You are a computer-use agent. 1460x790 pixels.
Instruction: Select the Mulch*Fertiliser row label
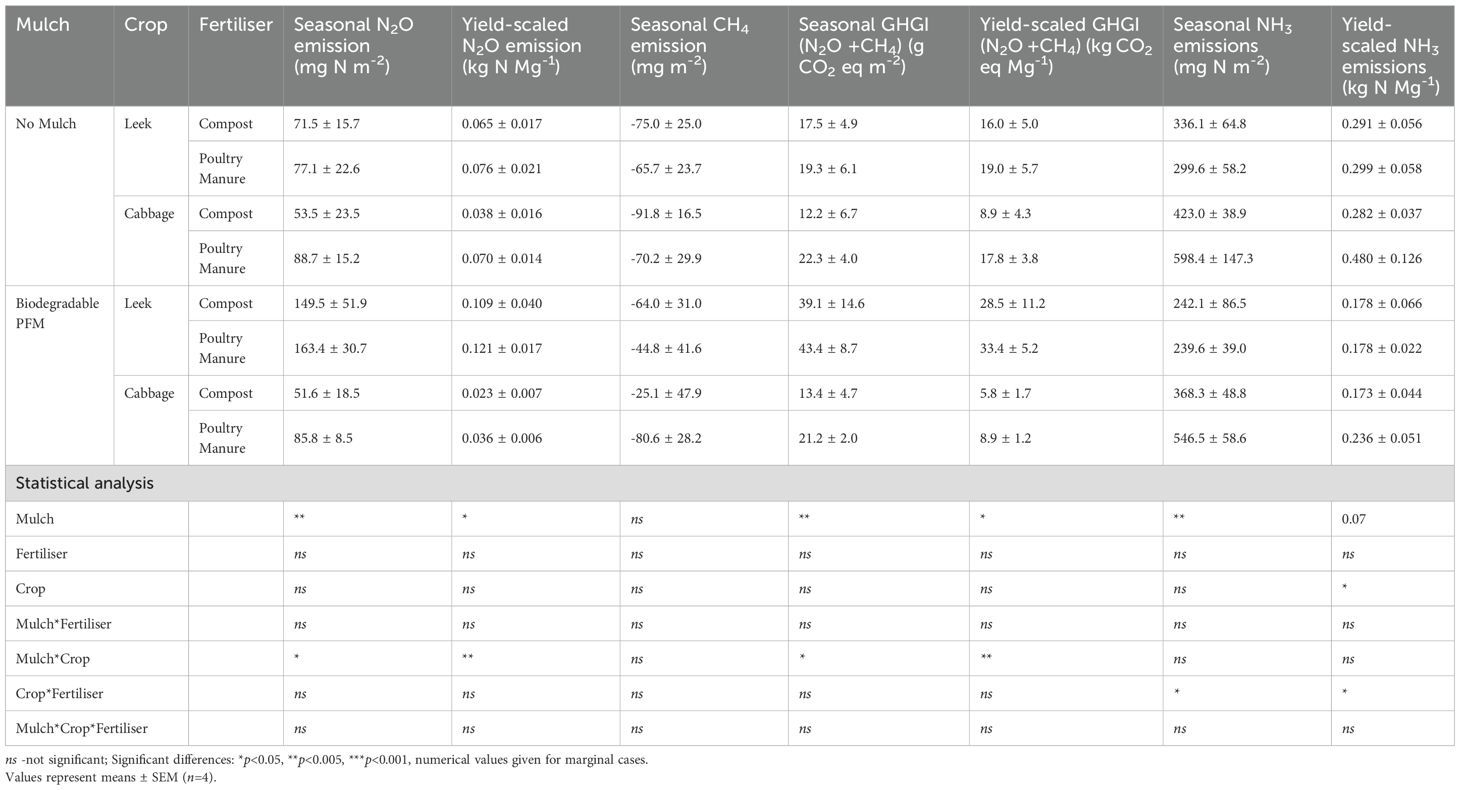click(x=64, y=624)
